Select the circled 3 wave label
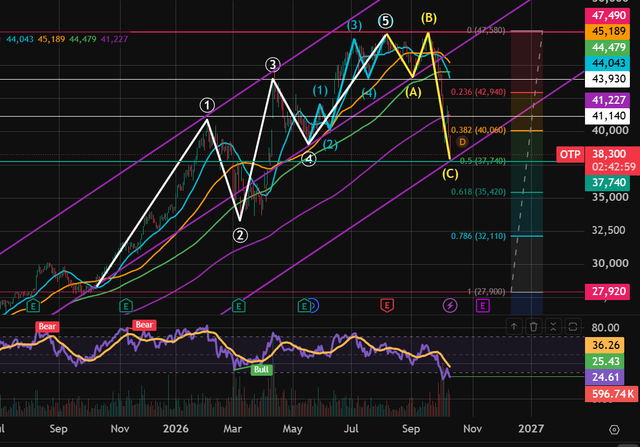640x447 pixels. (x=272, y=64)
